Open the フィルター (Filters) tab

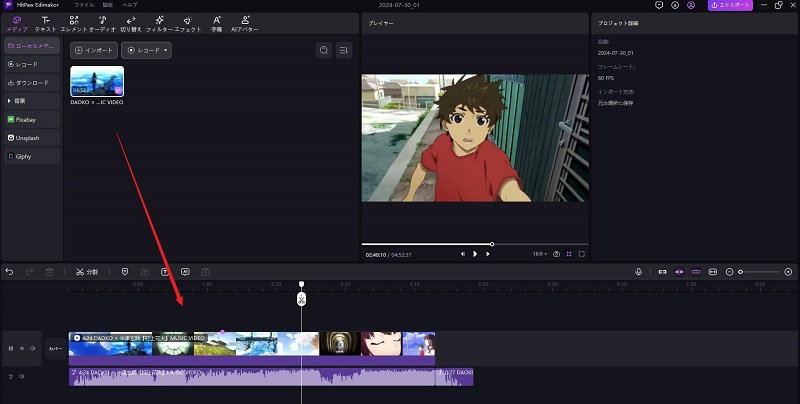pos(159,23)
